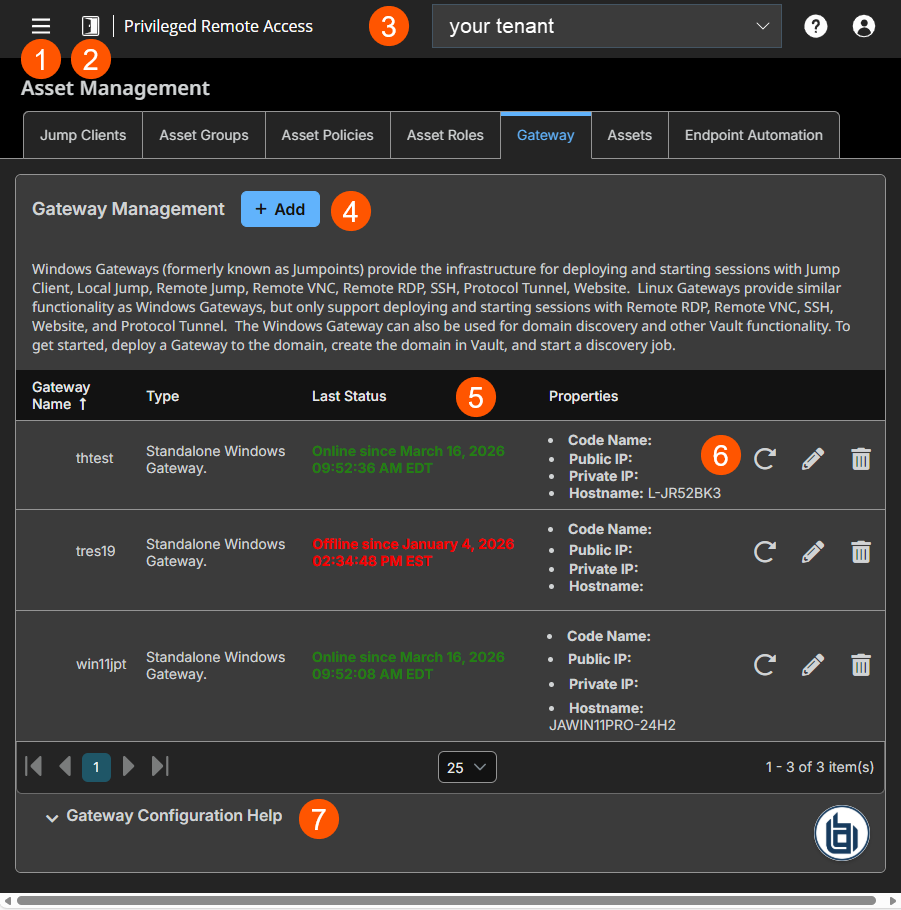
Task: Open the 25 items-per-page dropdown
Action: tap(467, 767)
